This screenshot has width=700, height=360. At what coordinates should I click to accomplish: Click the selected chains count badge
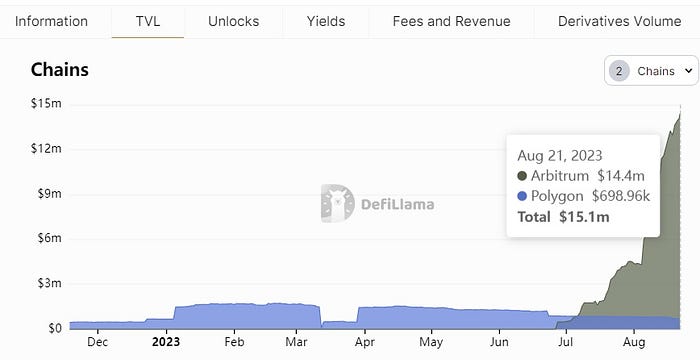(x=619, y=71)
